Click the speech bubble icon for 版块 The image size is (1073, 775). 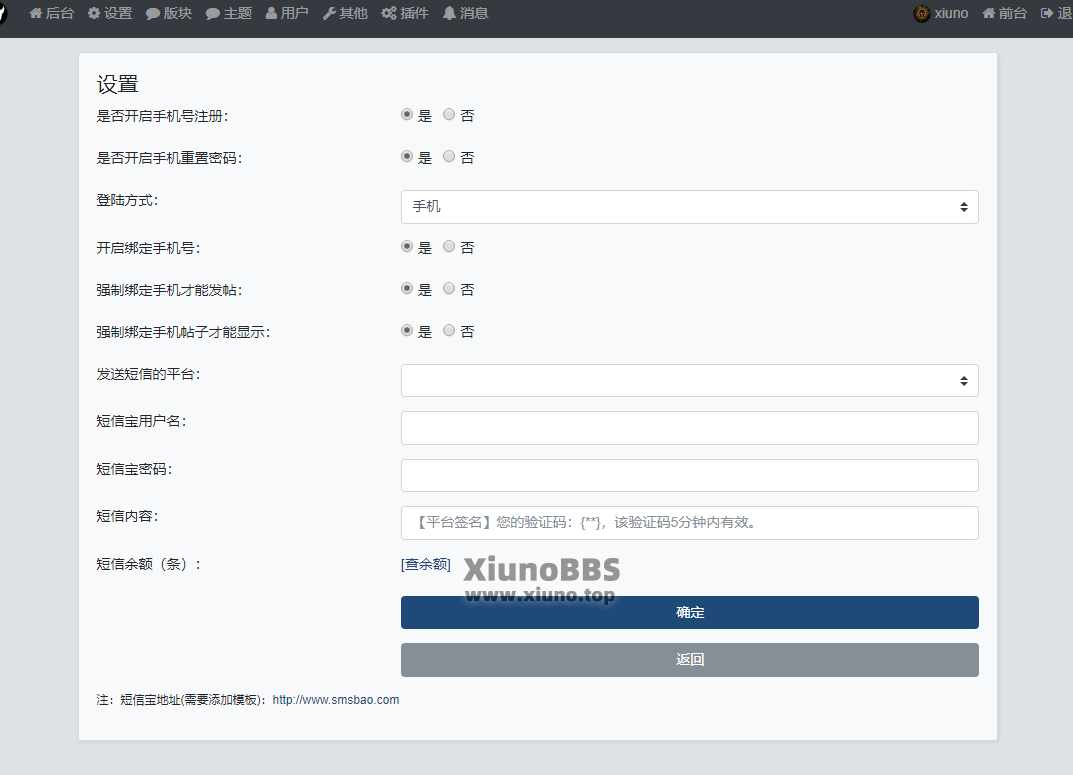click(x=153, y=14)
